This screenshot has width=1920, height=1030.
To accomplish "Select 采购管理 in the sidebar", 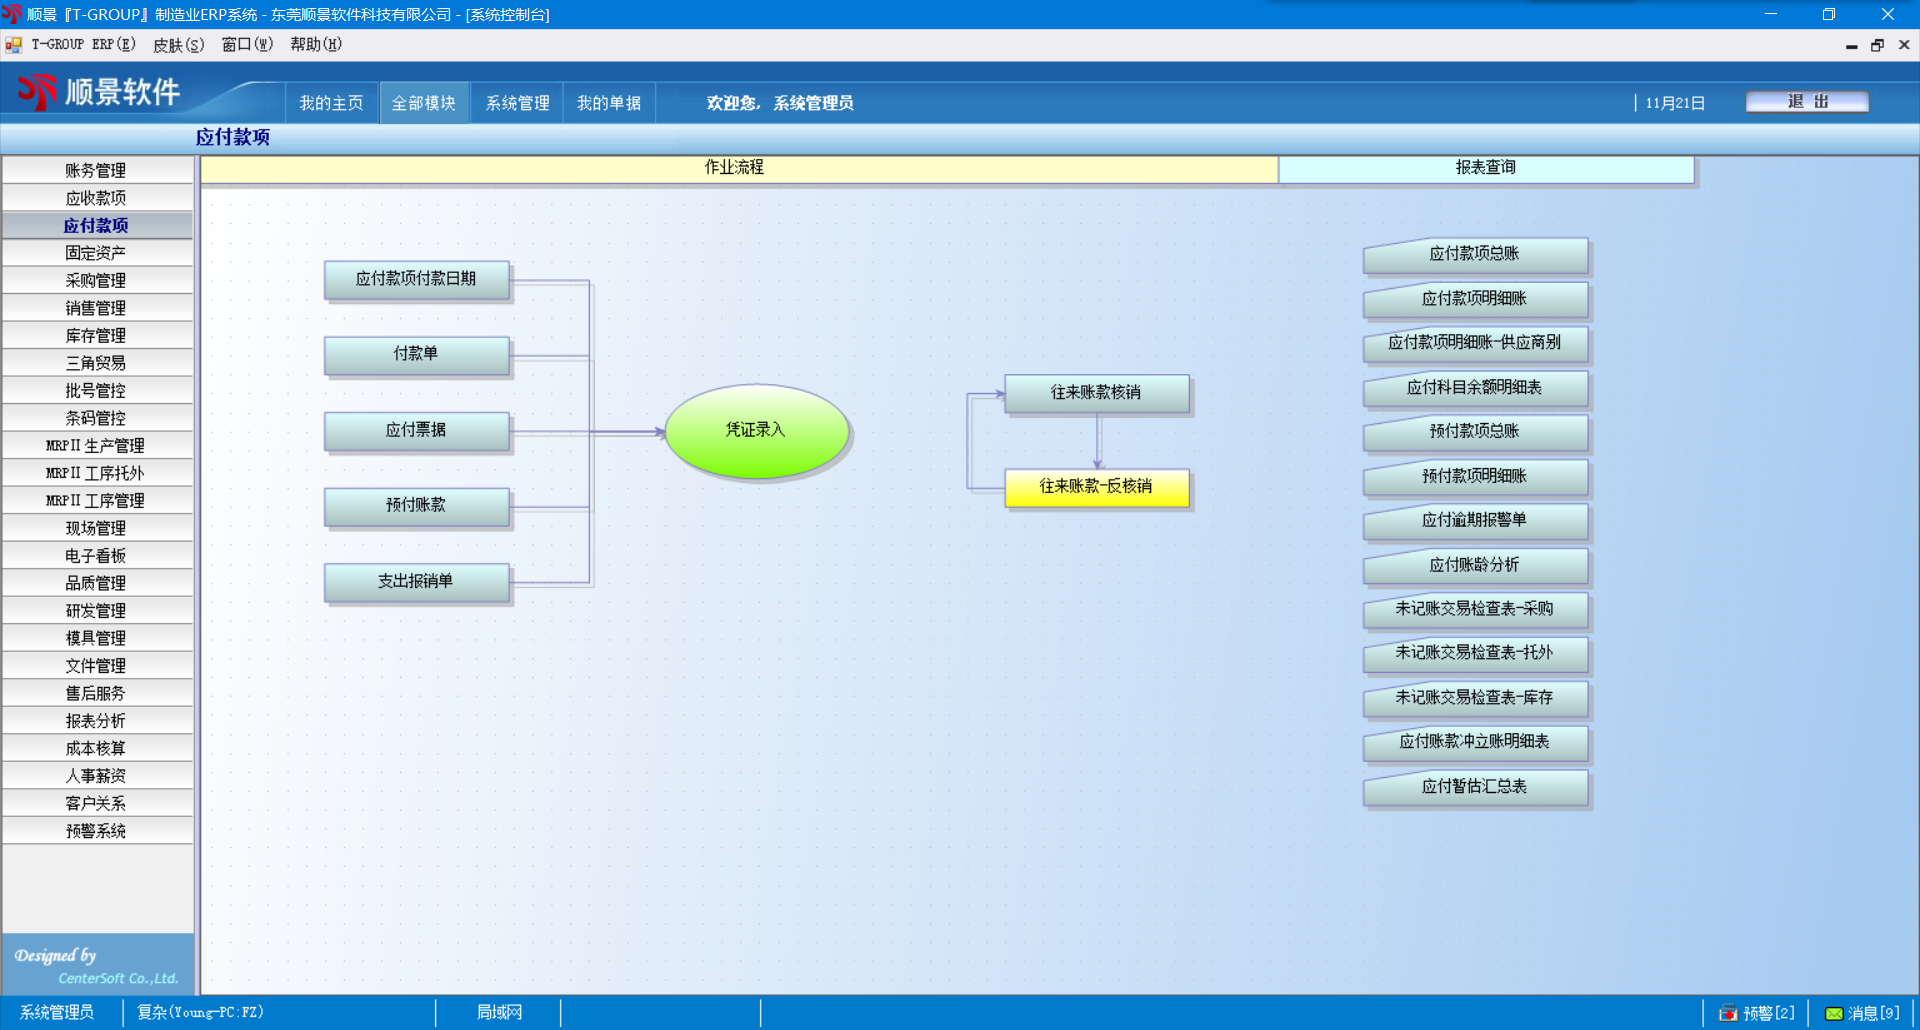I will pos(96,281).
